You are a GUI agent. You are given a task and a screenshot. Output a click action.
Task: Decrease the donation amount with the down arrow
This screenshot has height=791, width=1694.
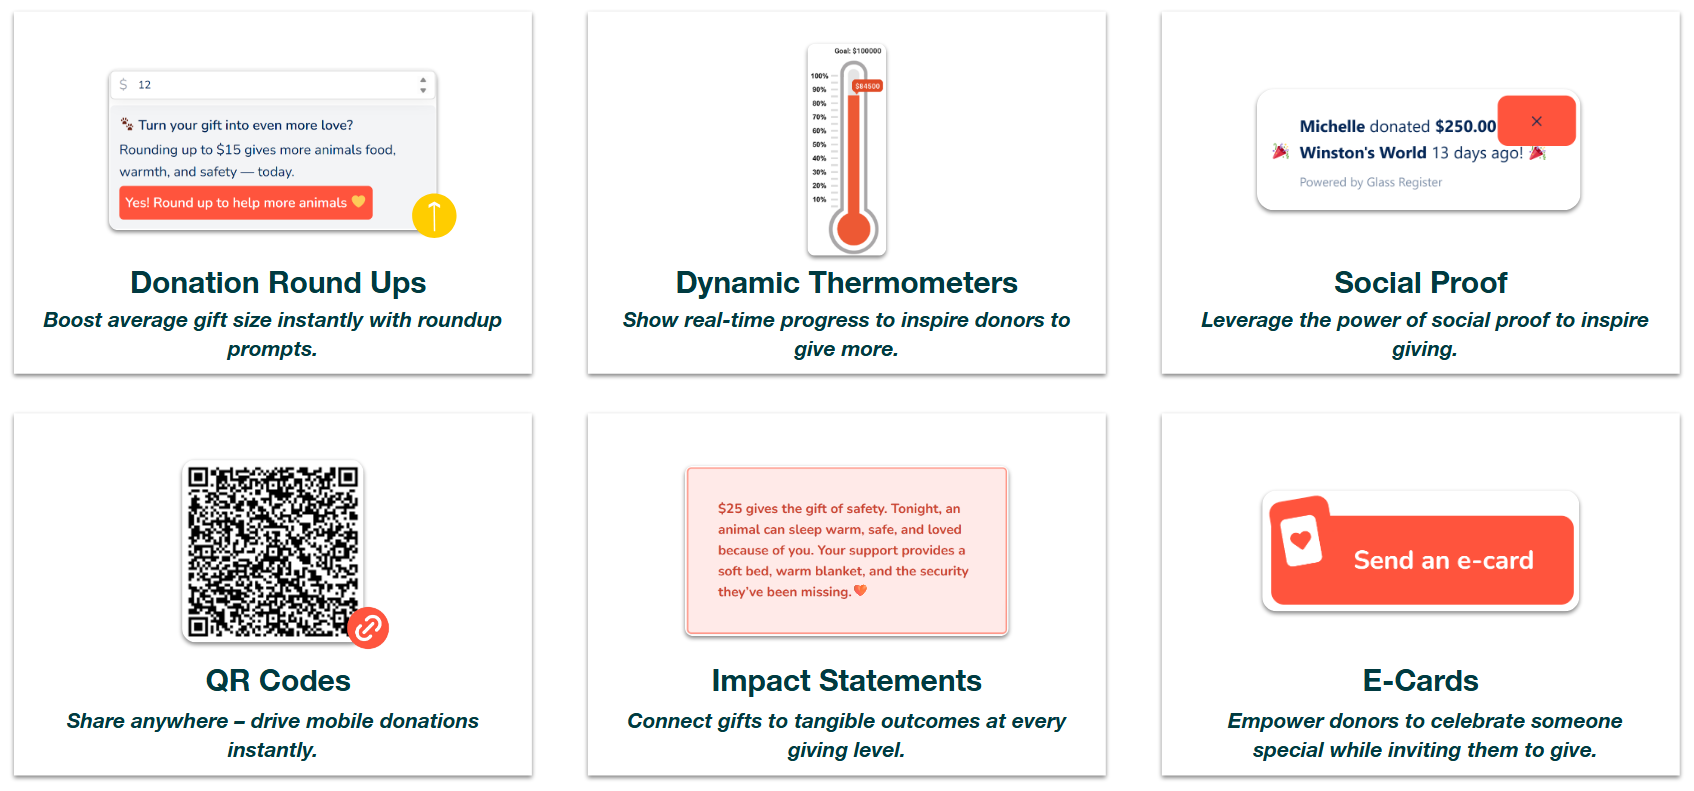click(423, 90)
